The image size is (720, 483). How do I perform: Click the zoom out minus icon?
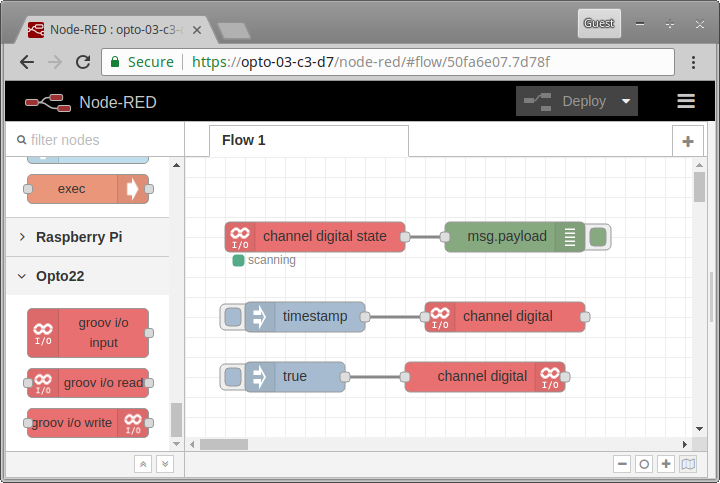point(622,464)
